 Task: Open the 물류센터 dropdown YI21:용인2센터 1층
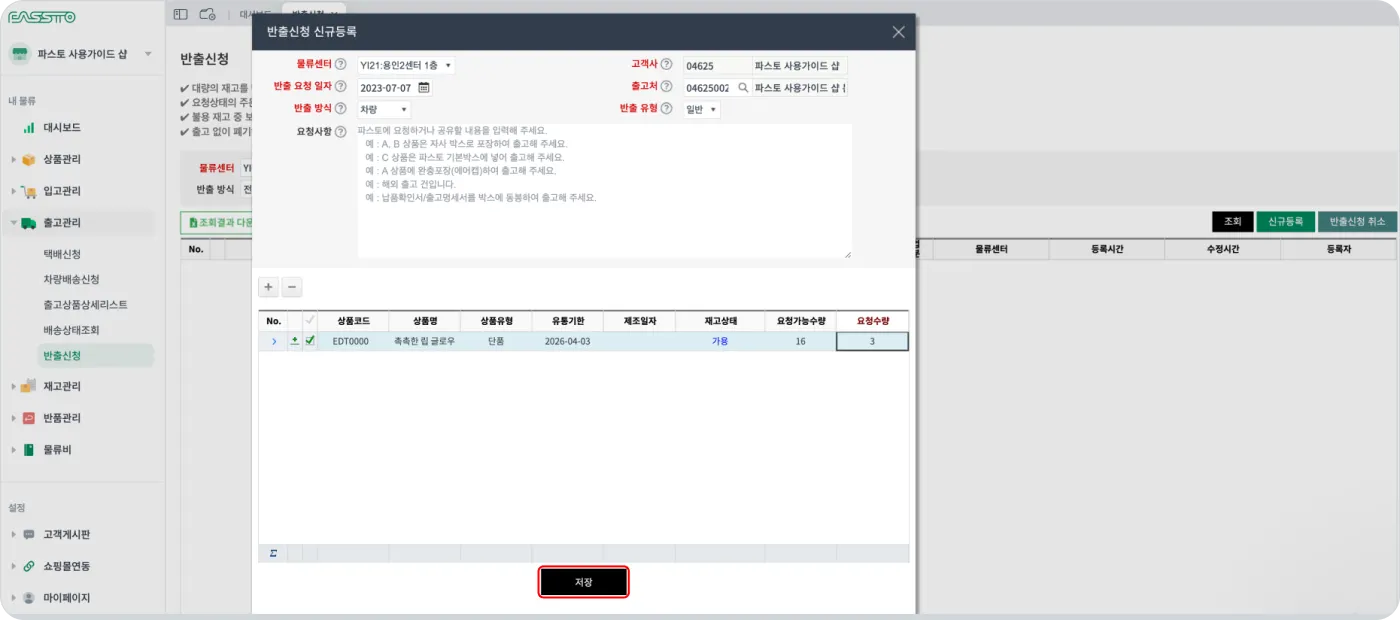406,65
